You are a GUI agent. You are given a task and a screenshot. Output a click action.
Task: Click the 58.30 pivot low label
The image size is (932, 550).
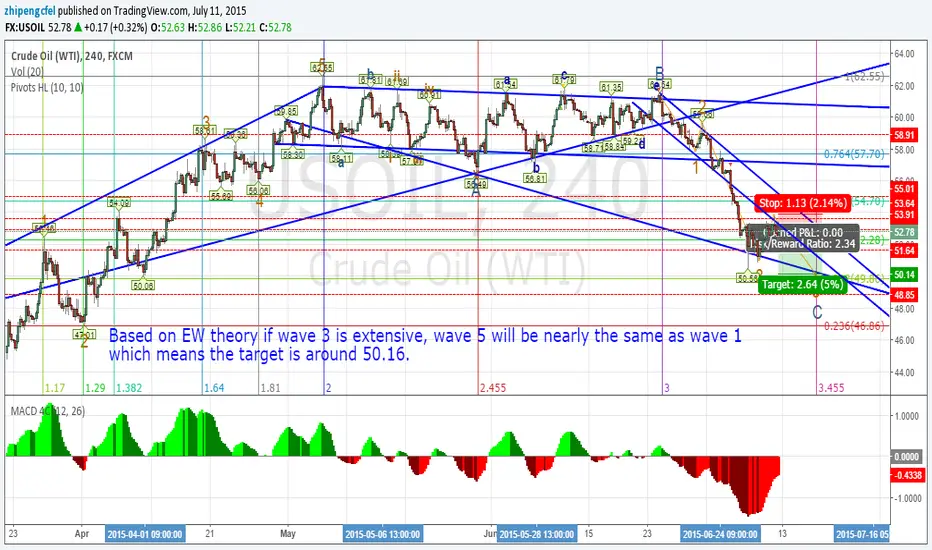click(293, 154)
